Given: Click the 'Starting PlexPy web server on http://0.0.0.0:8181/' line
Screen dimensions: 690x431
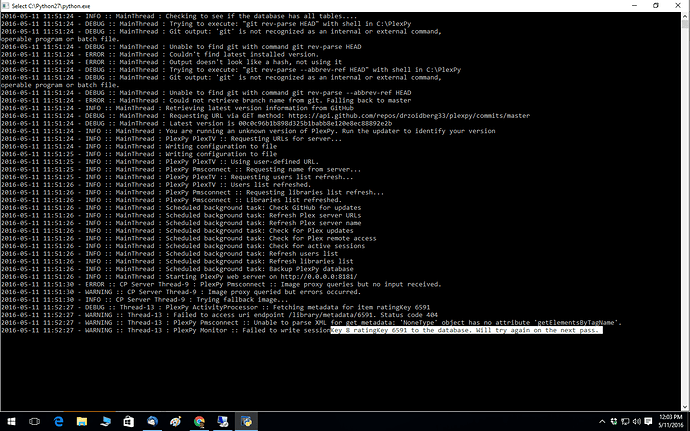Looking at the screenshot, I should [179, 277].
